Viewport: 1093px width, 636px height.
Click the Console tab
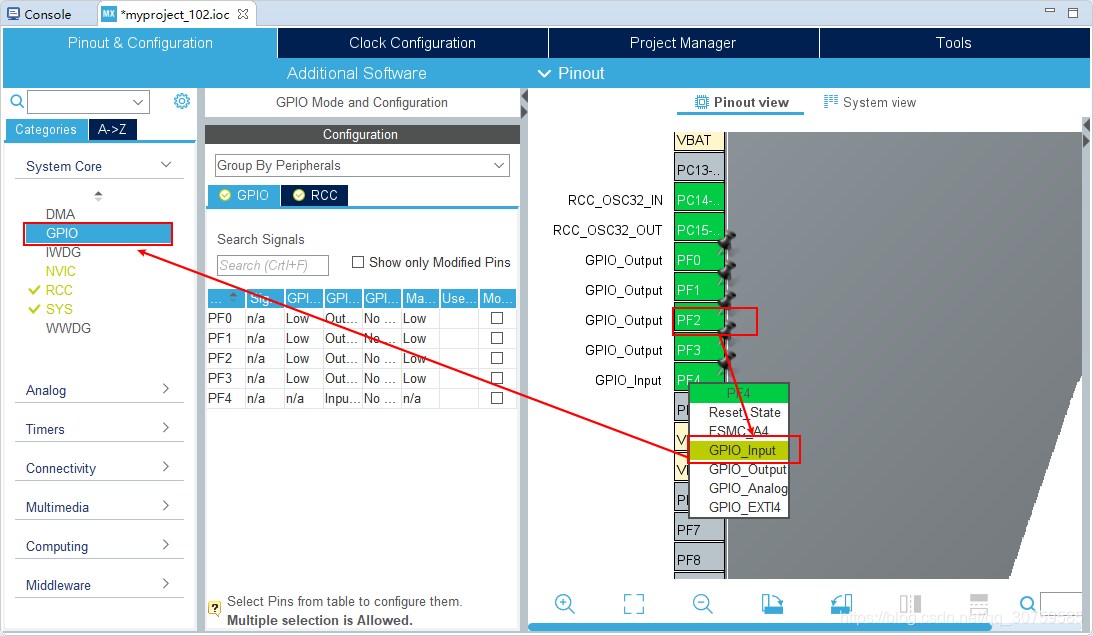pyautogui.click(x=39, y=14)
